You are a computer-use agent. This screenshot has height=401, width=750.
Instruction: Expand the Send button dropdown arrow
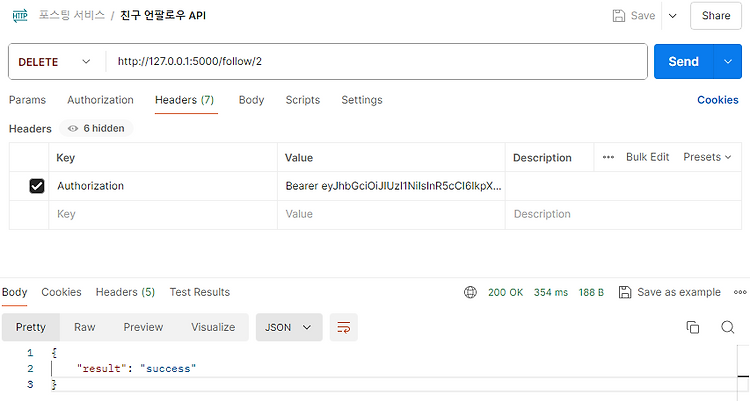728,62
